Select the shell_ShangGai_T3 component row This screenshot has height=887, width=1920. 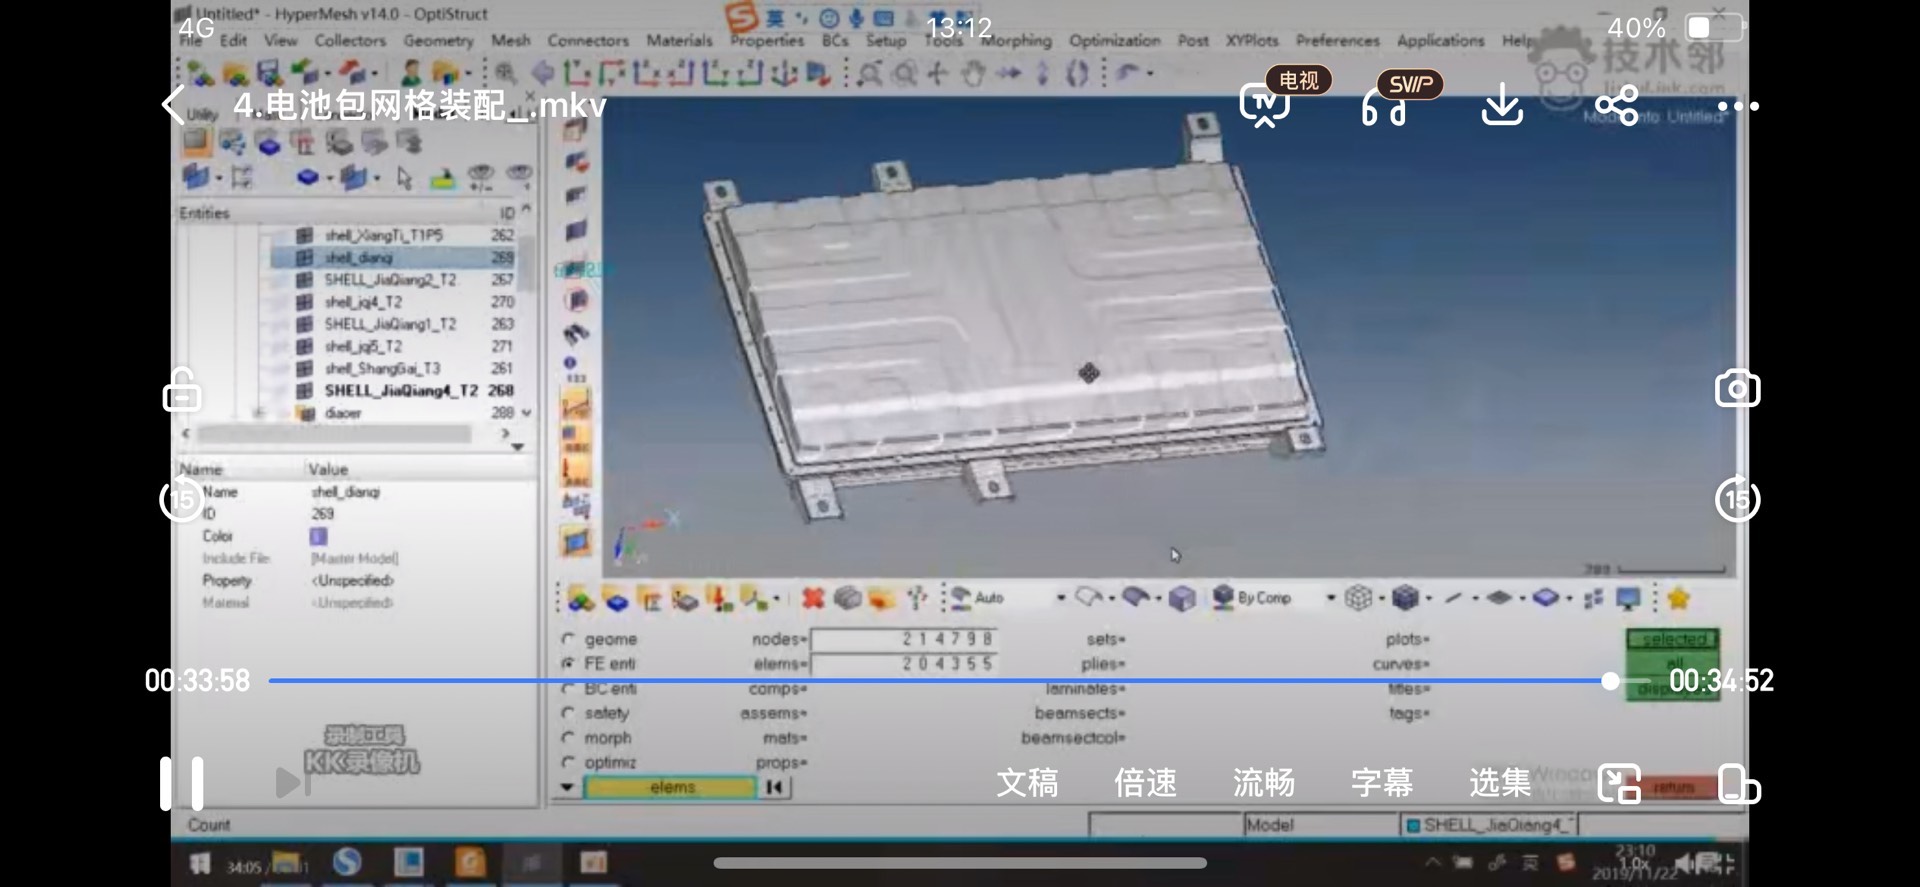click(396, 368)
